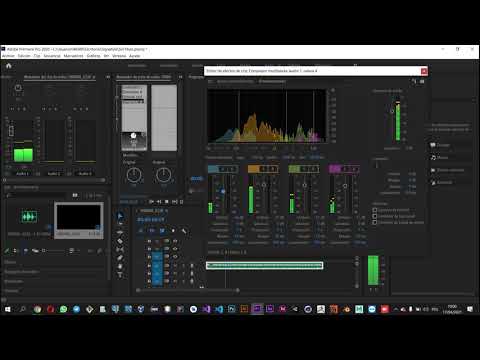Click the Home icon in Premiere
This screenshot has height=360, width=480.
[9, 66]
